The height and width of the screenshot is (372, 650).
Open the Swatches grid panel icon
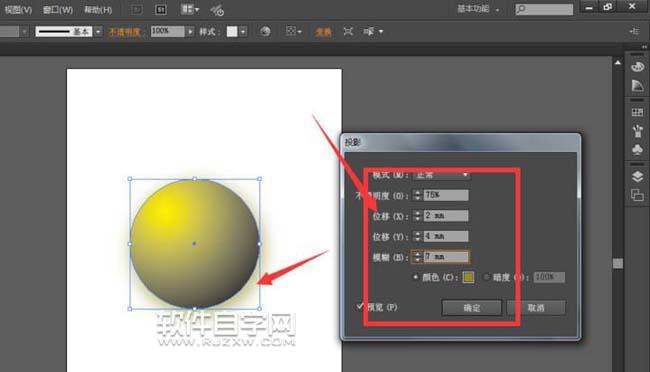tap(638, 112)
